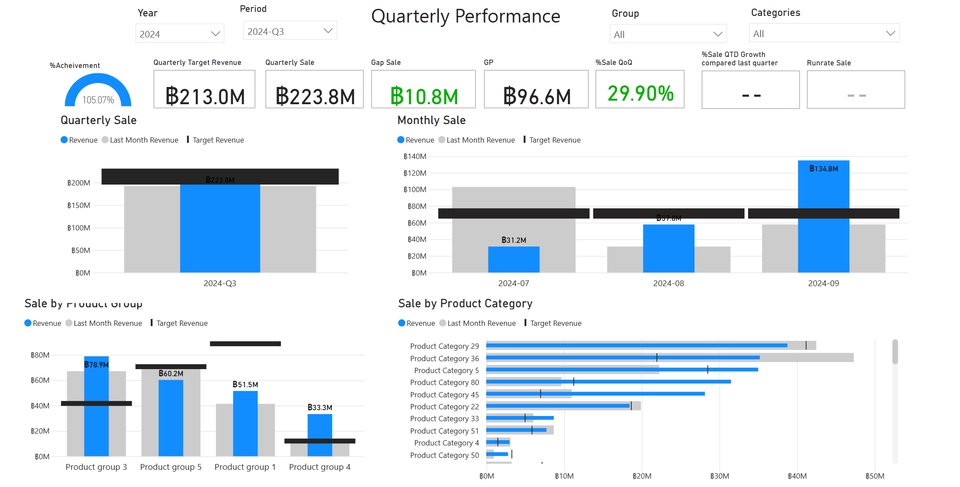Open the Year 2024 dropdown

point(179,34)
